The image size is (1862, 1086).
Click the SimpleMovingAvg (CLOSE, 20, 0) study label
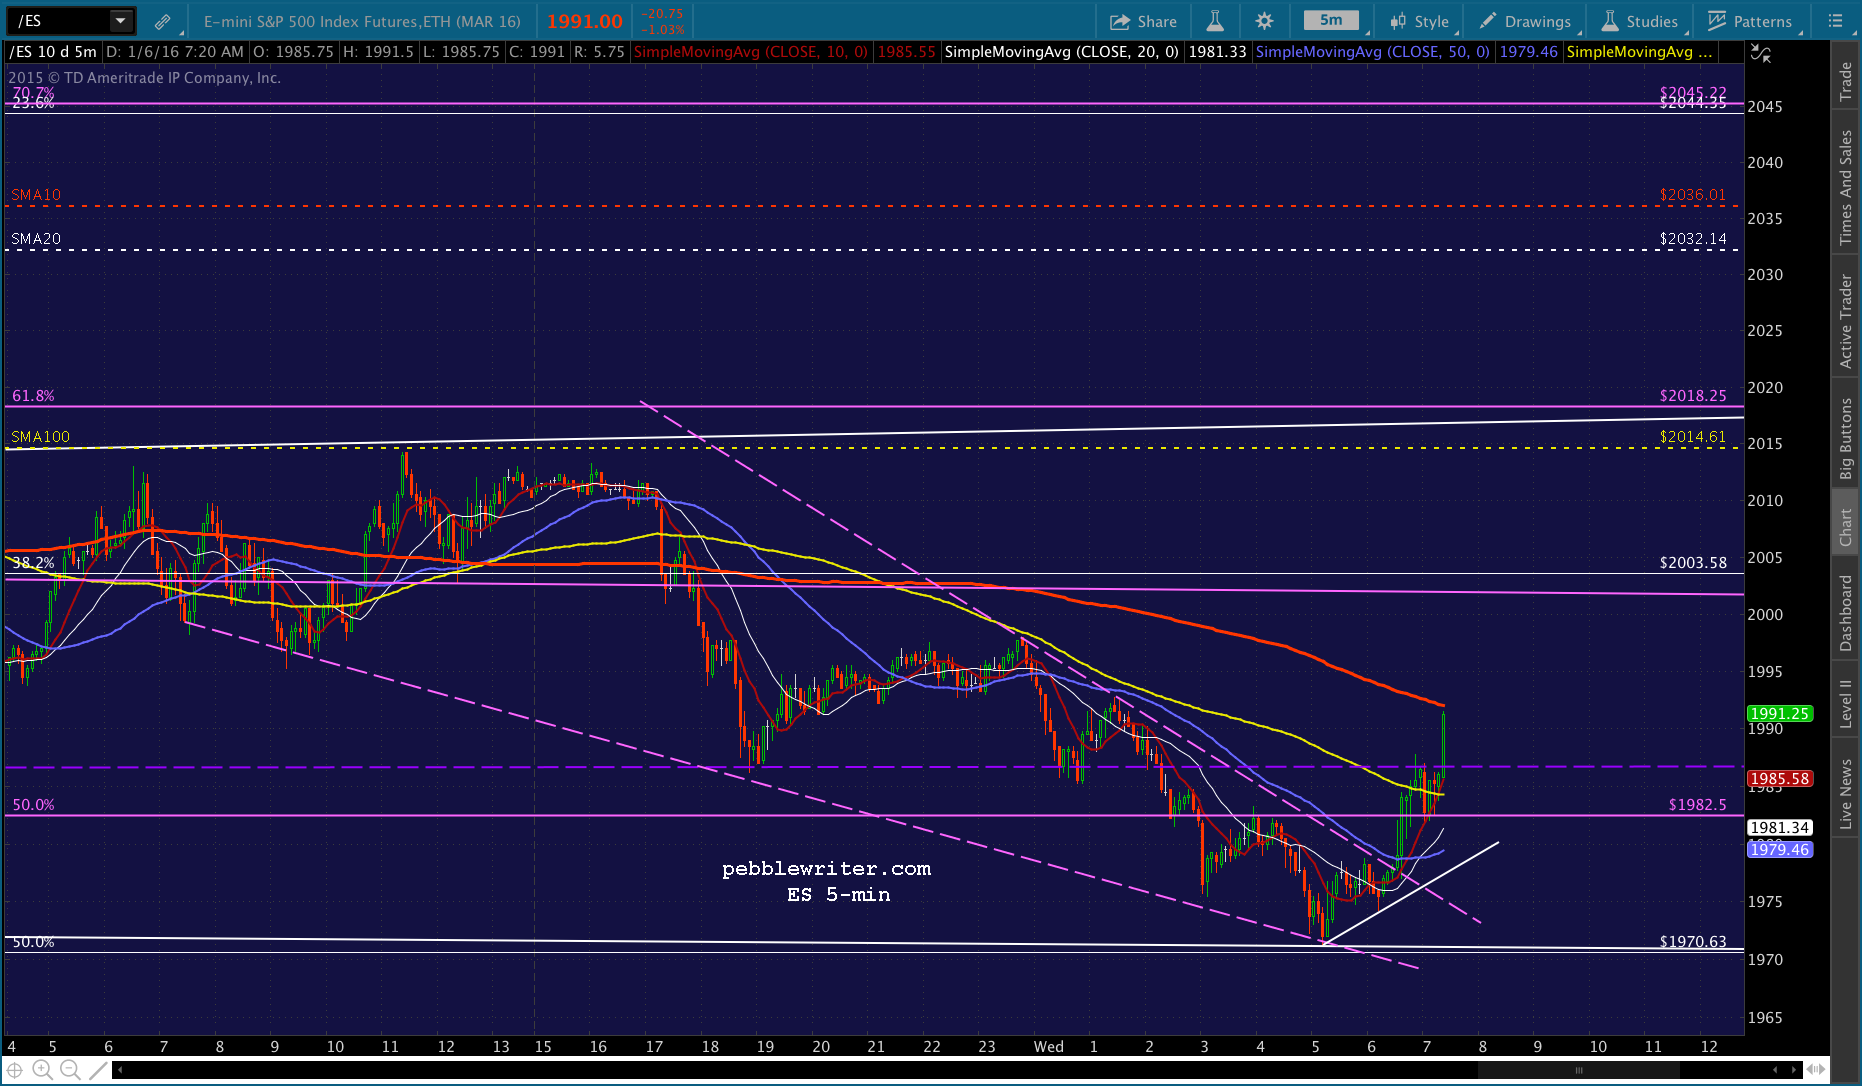1061,52
